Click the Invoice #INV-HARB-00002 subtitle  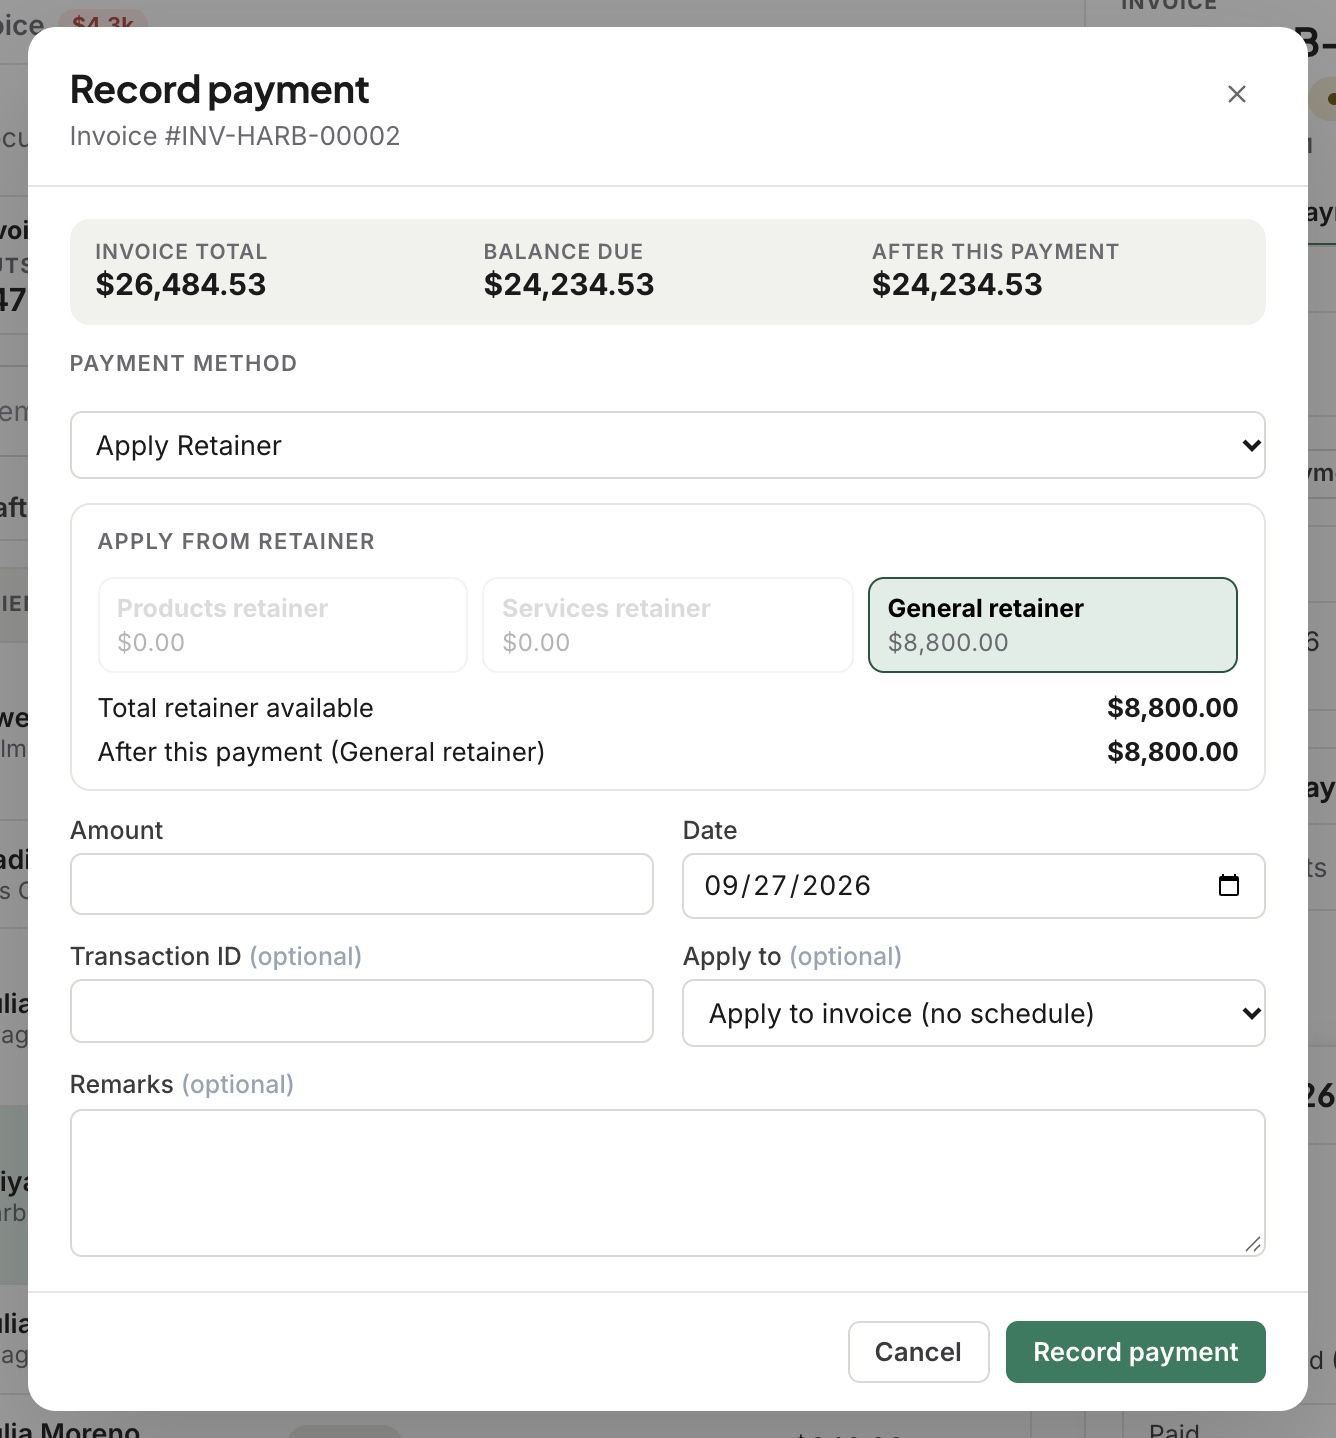(235, 136)
